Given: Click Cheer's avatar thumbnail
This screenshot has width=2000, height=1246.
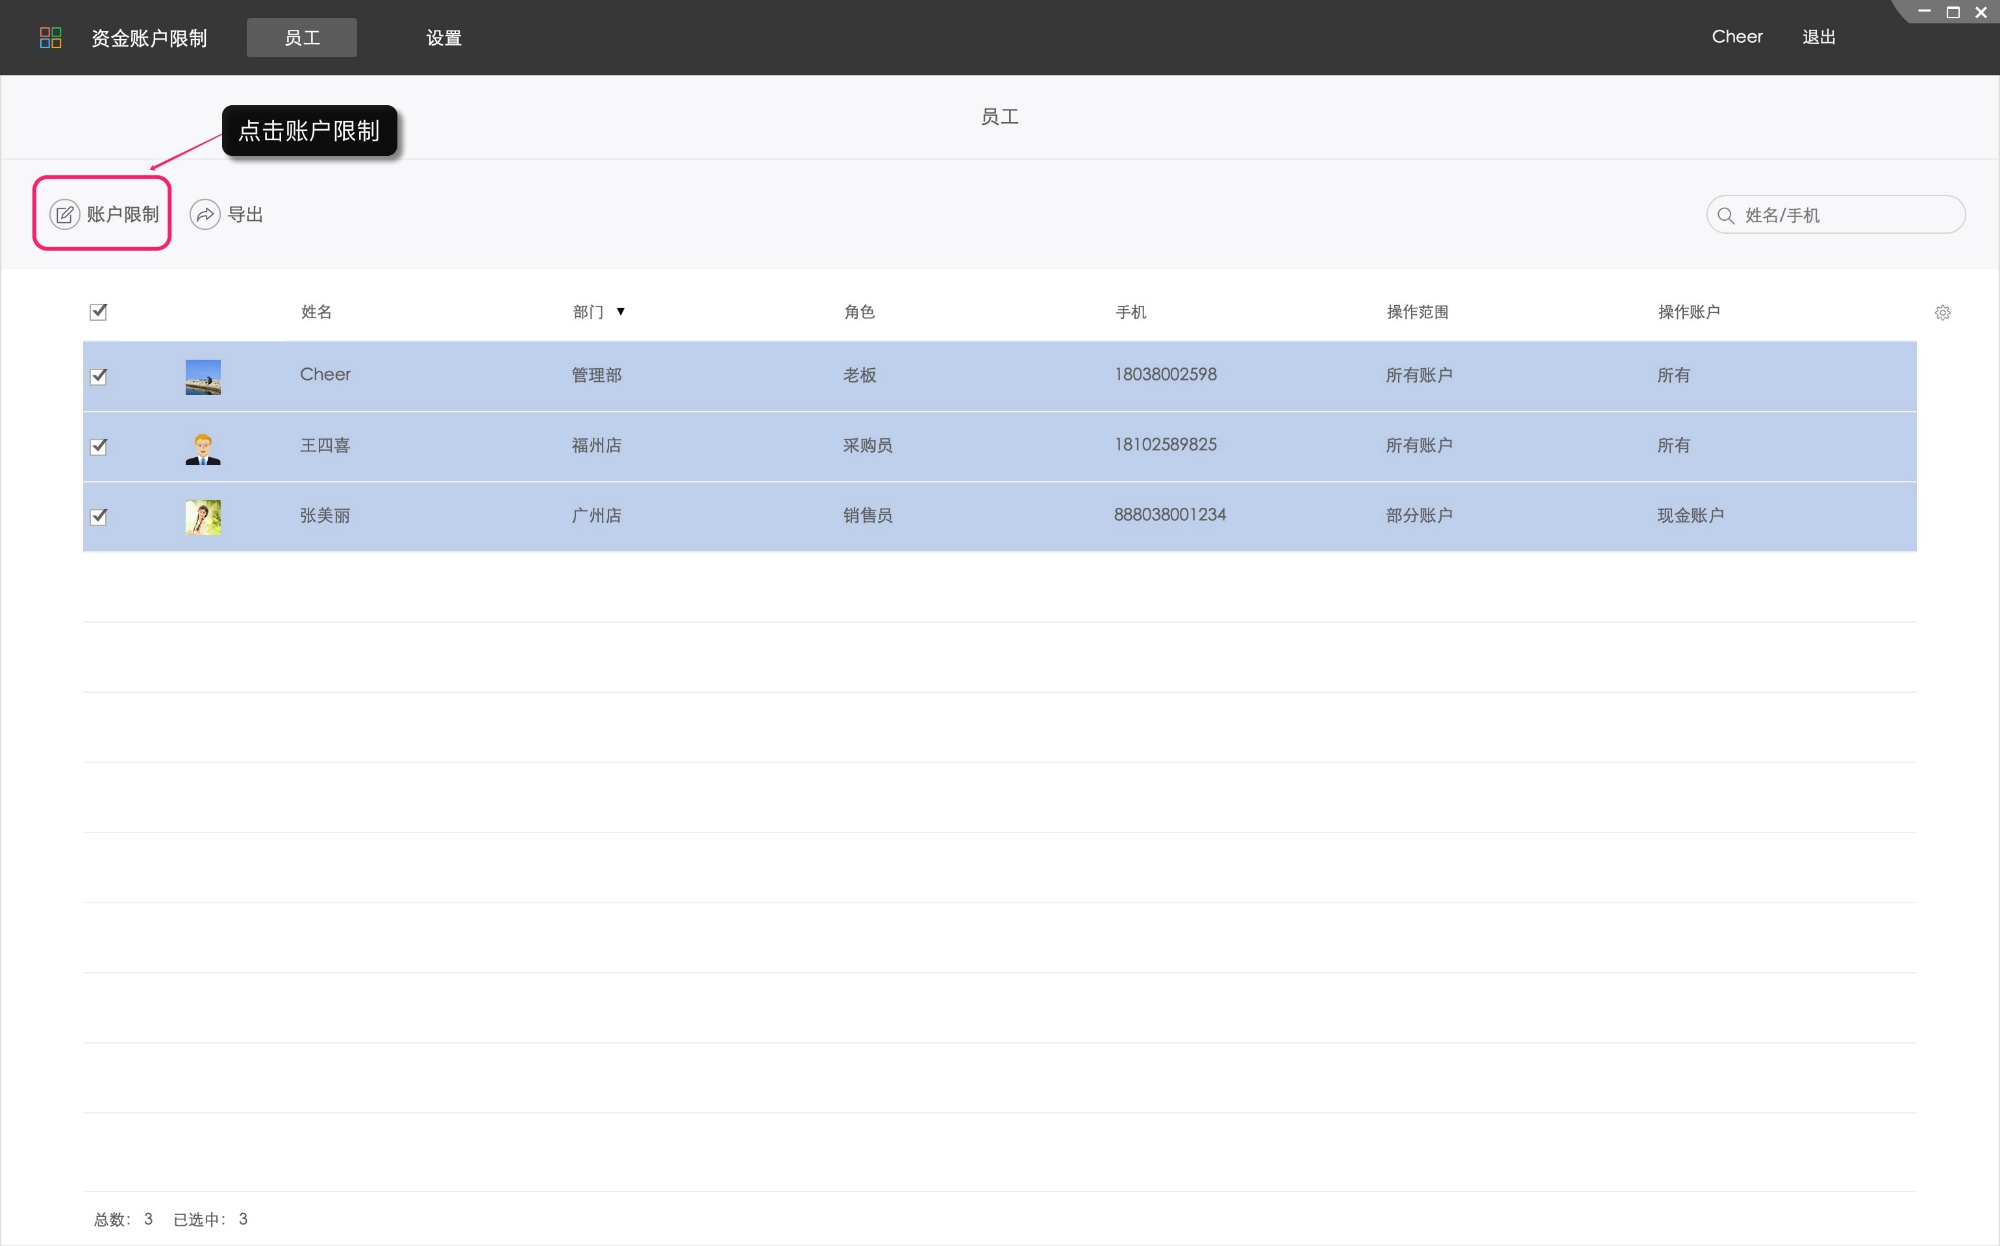Looking at the screenshot, I should coord(203,377).
